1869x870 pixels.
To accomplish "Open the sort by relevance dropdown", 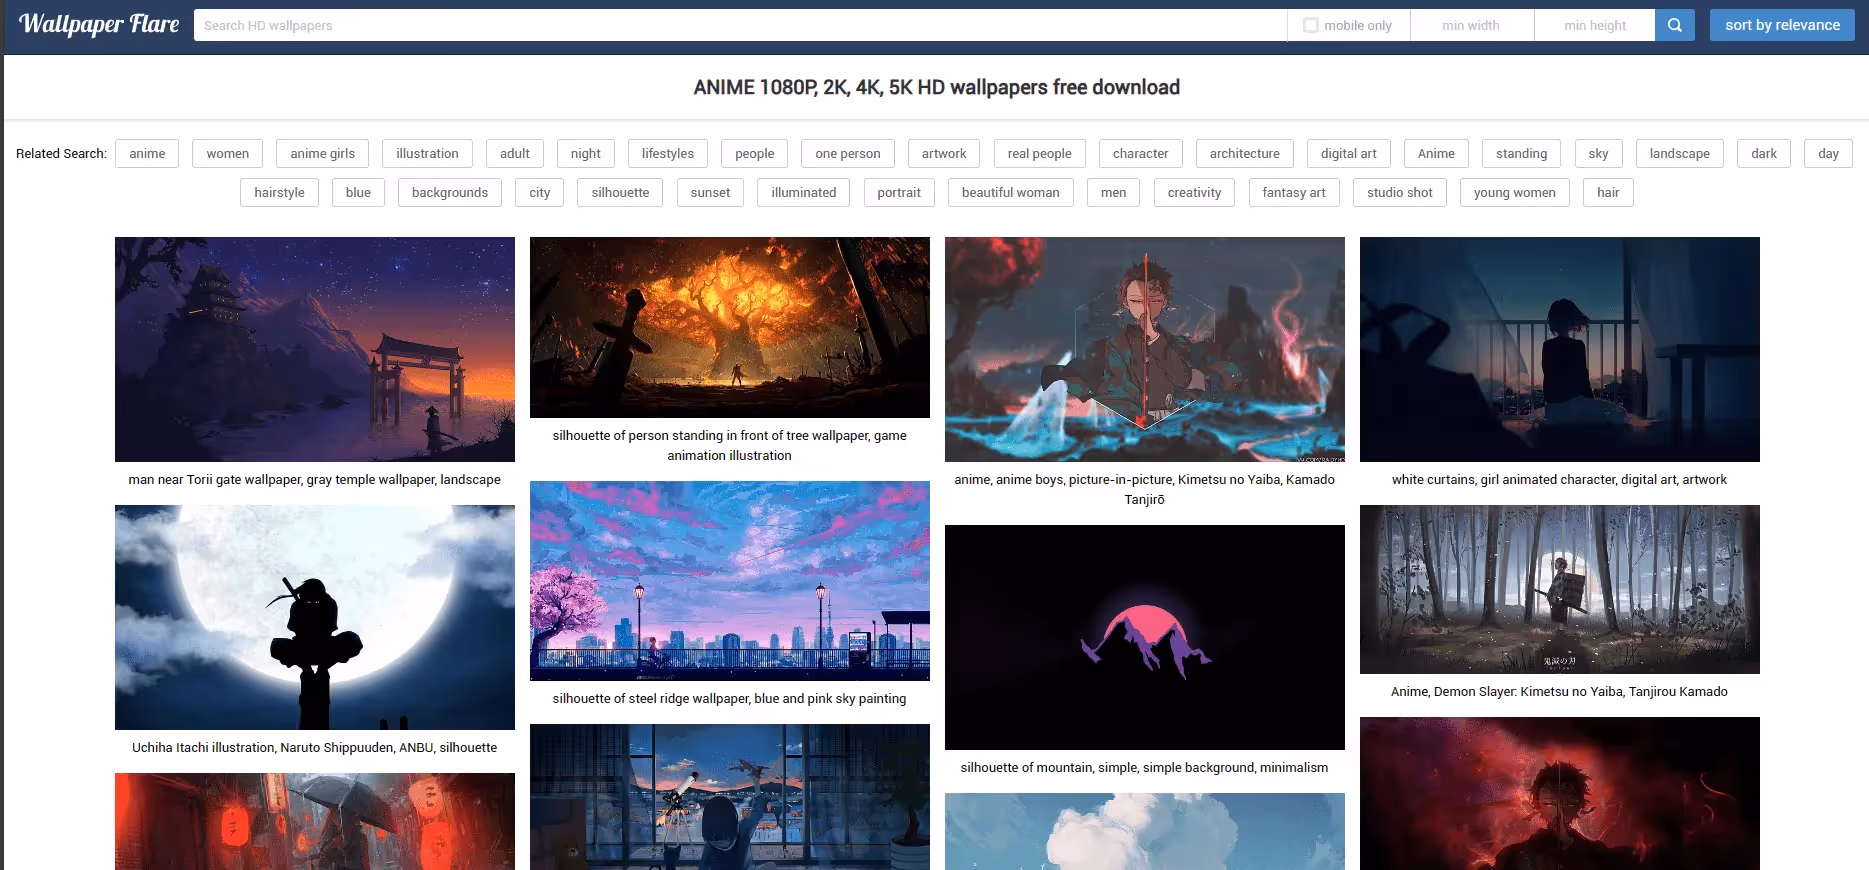I will pos(1781,25).
